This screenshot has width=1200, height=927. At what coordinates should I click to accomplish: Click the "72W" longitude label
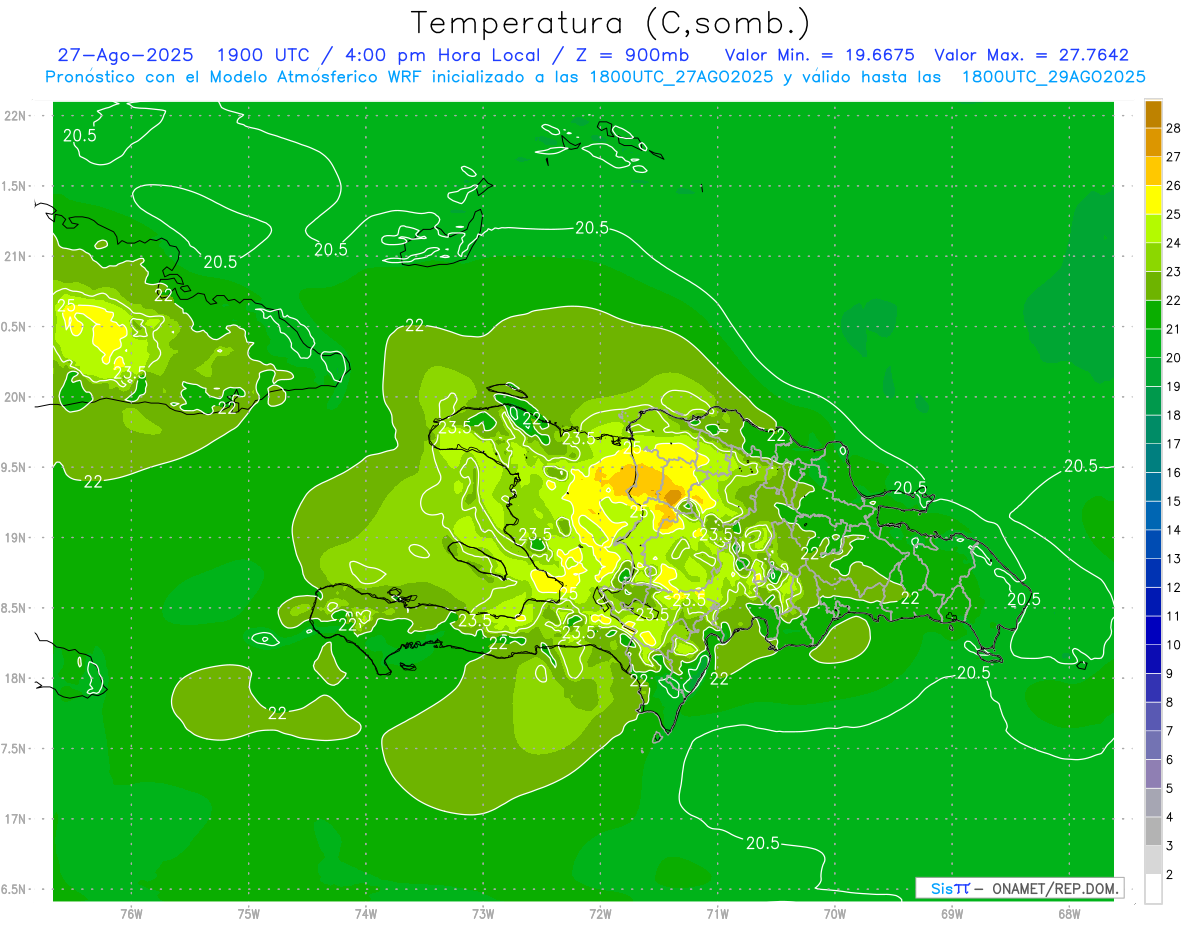point(600,913)
